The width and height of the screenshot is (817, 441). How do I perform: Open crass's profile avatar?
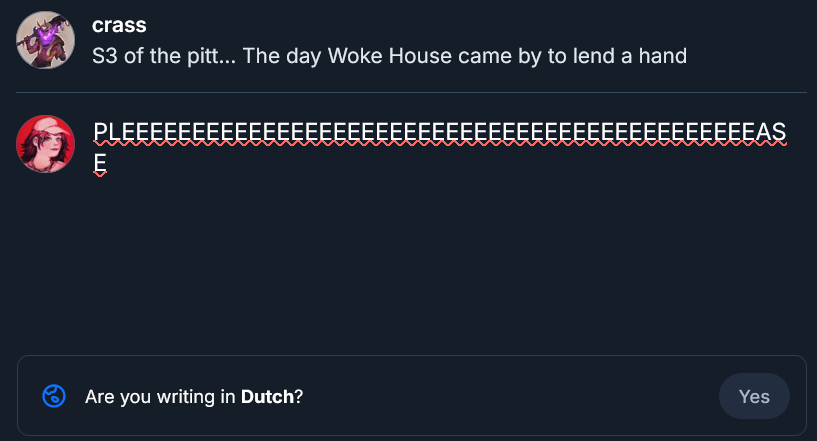click(46, 41)
